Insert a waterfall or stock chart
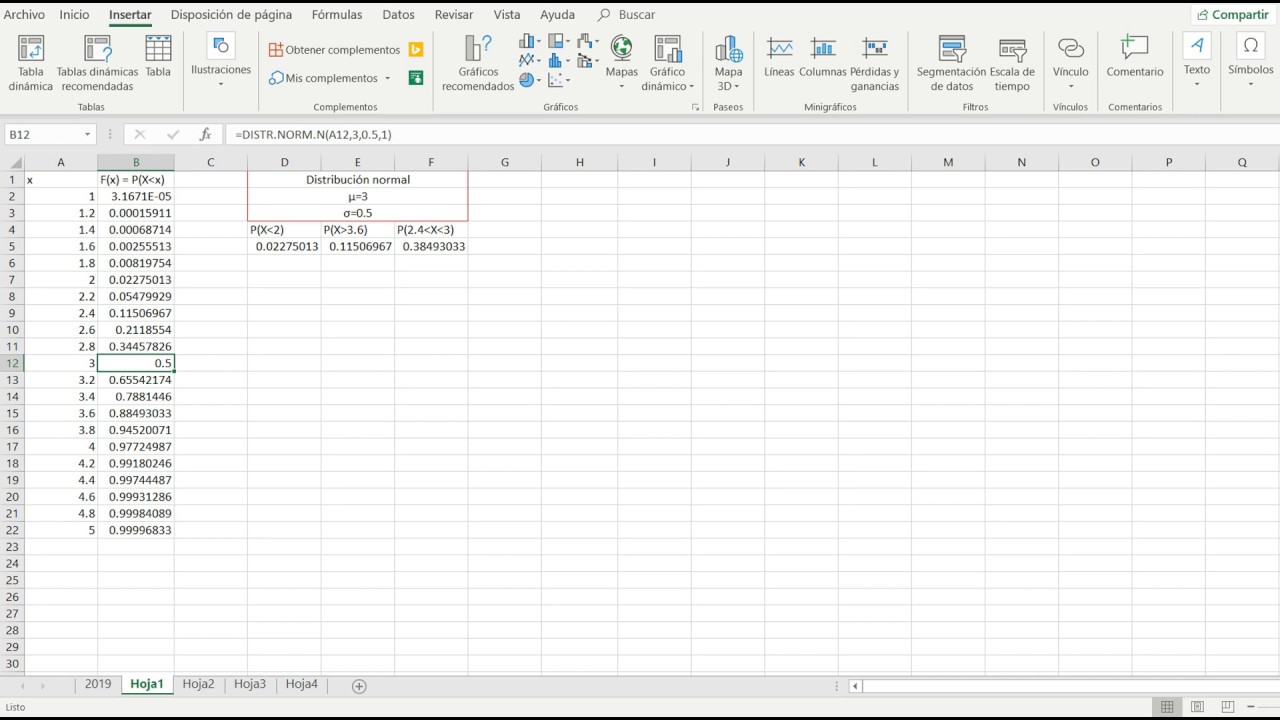1280x720 pixels. point(588,42)
